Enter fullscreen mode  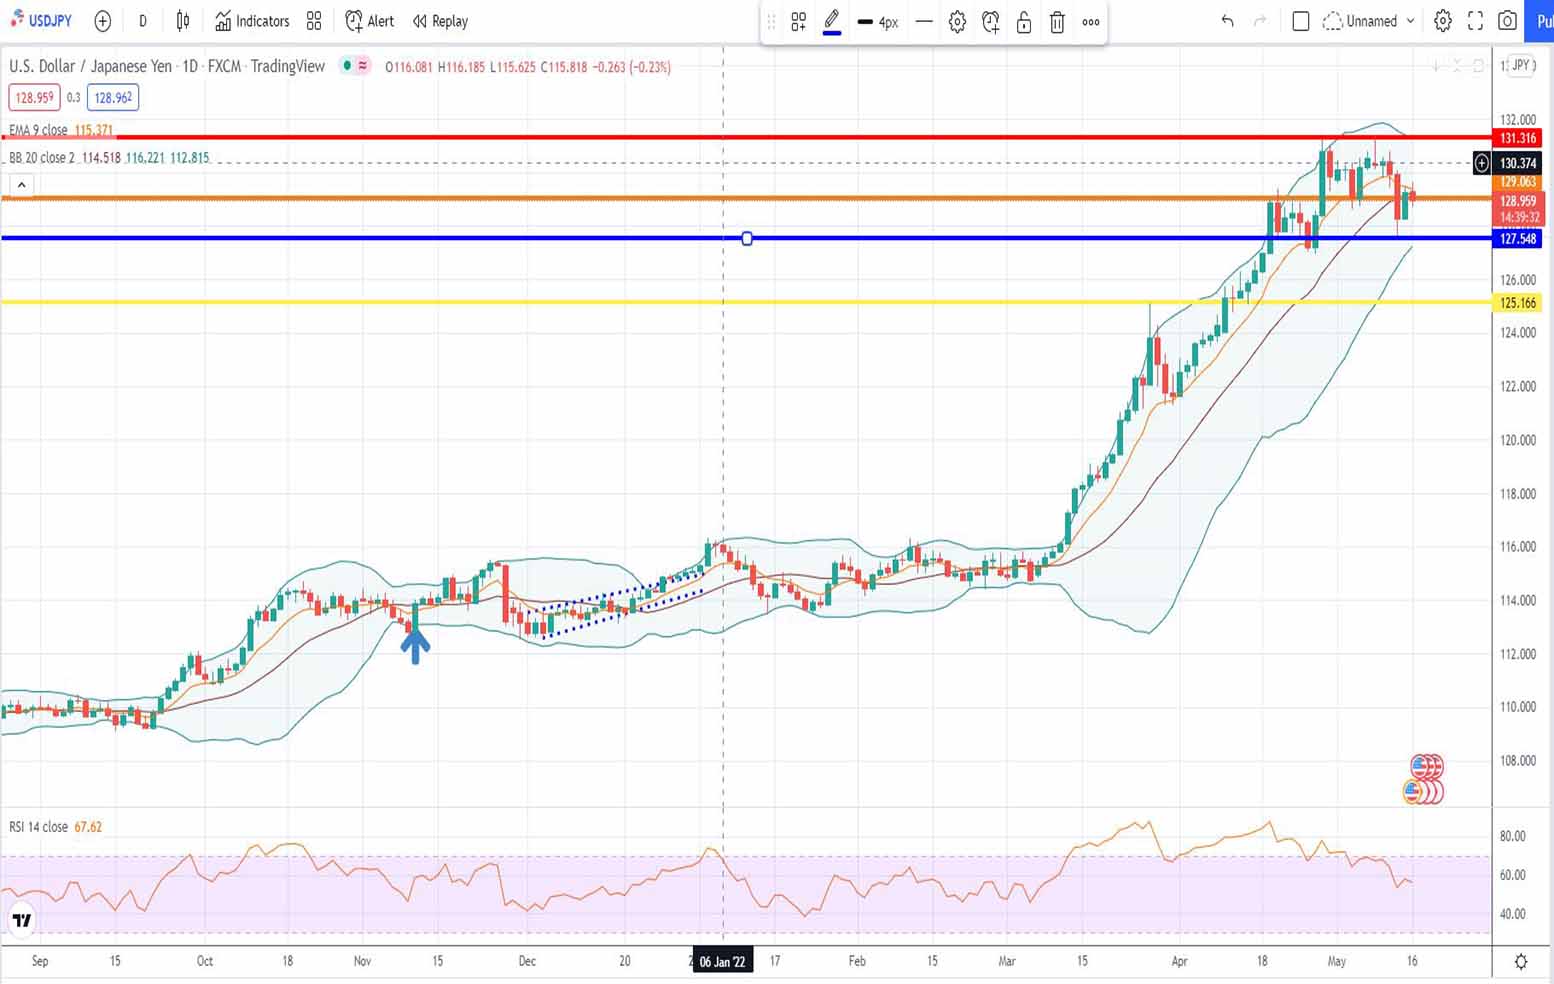point(1475,21)
